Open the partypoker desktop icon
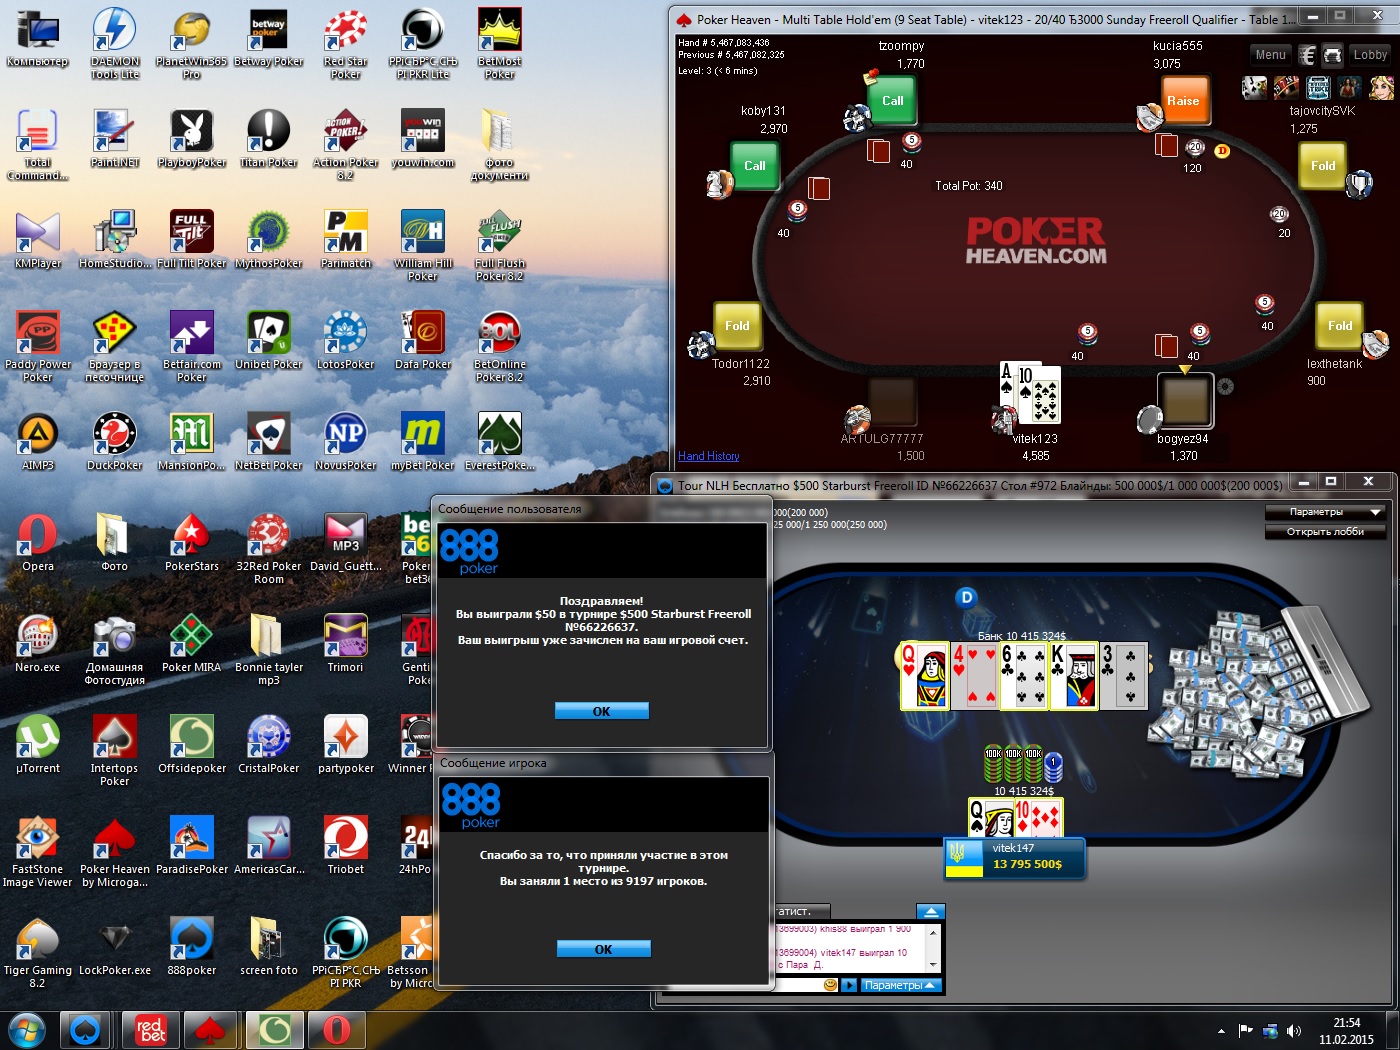The image size is (1400, 1050). (345, 745)
